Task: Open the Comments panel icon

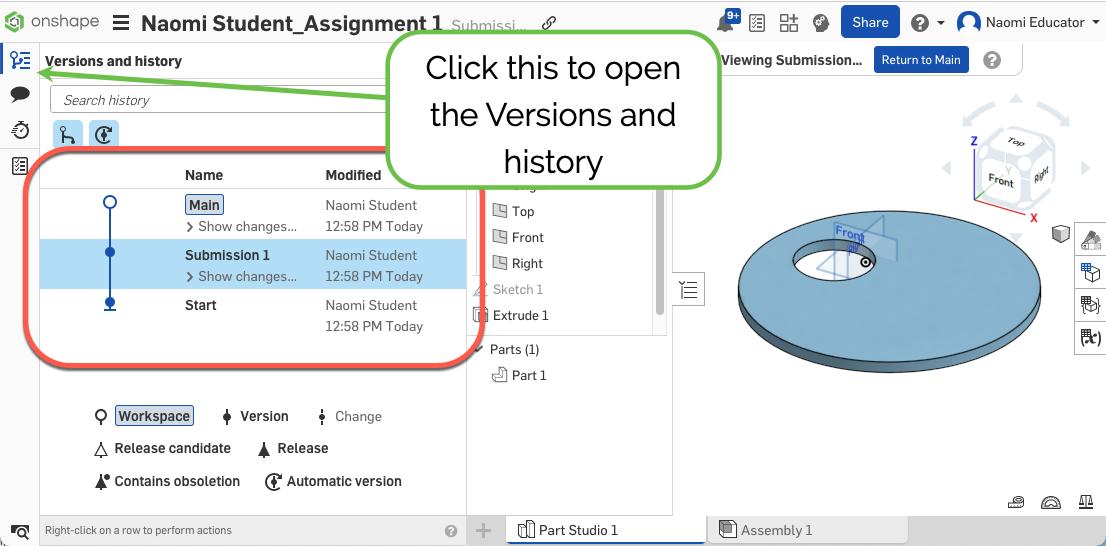Action: tap(20, 95)
